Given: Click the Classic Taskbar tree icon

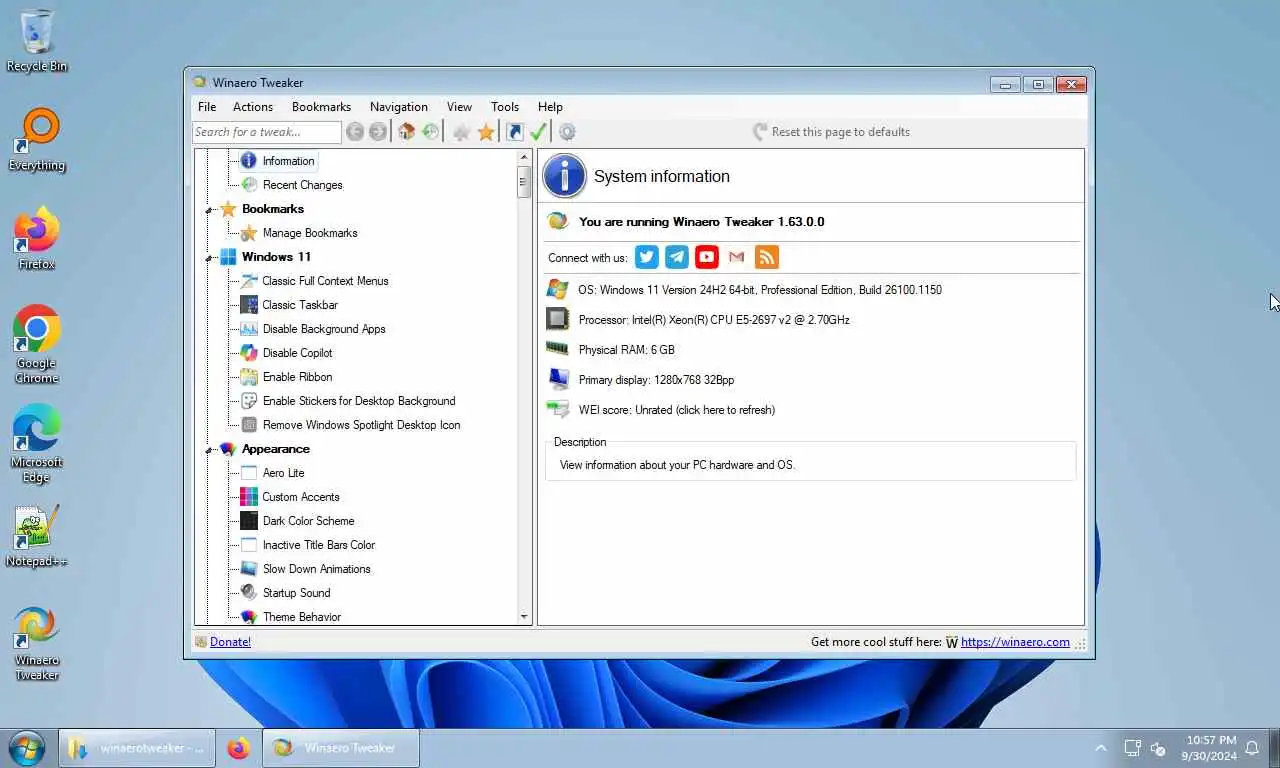Looking at the screenshot, I should (x=249, y=305).
